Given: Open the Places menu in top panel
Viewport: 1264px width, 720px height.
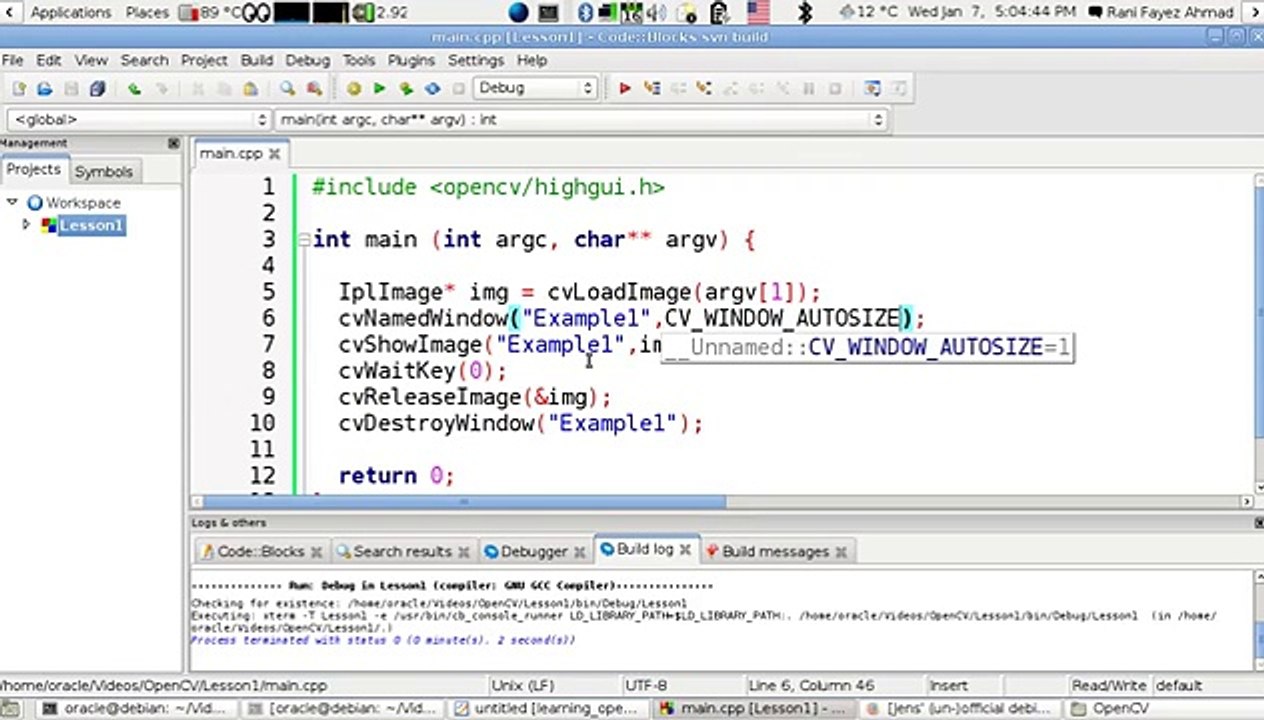Looking at the screenshot, I should [147, 12].
